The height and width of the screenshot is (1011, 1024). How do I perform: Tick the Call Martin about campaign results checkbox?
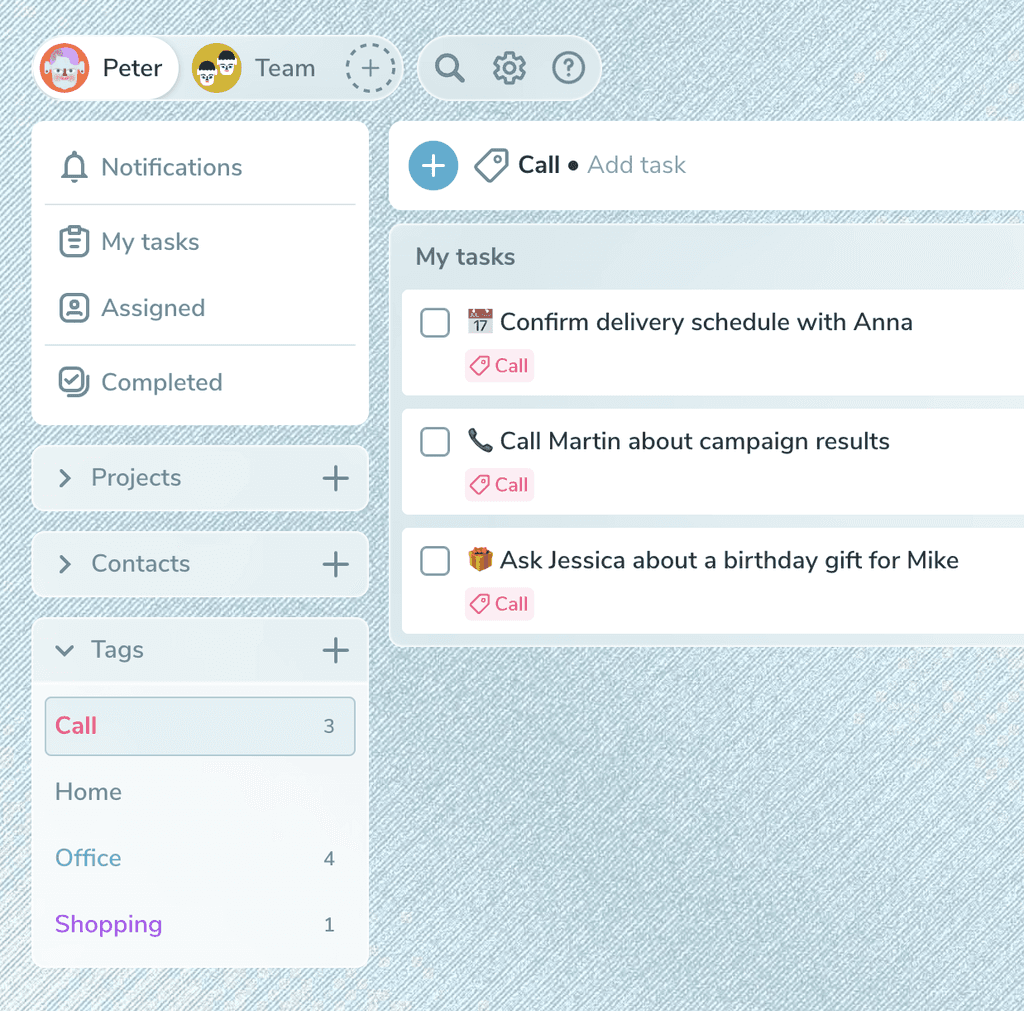(435, 442)
